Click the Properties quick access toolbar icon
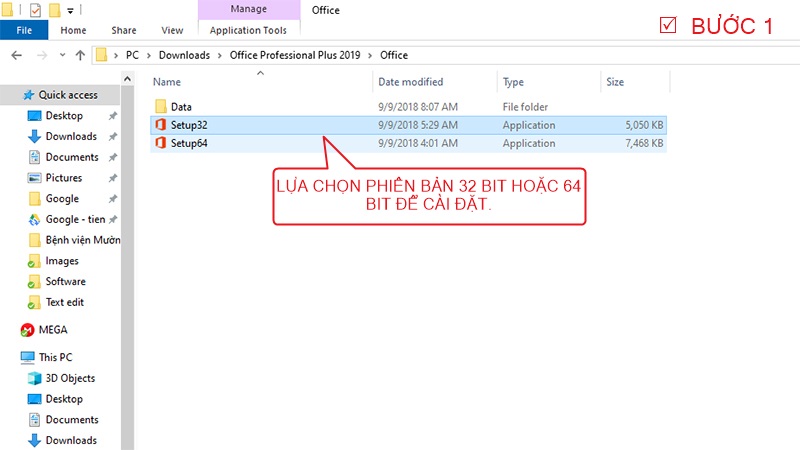800x450 pixels. pyautogui.click(x=35, y=10)
